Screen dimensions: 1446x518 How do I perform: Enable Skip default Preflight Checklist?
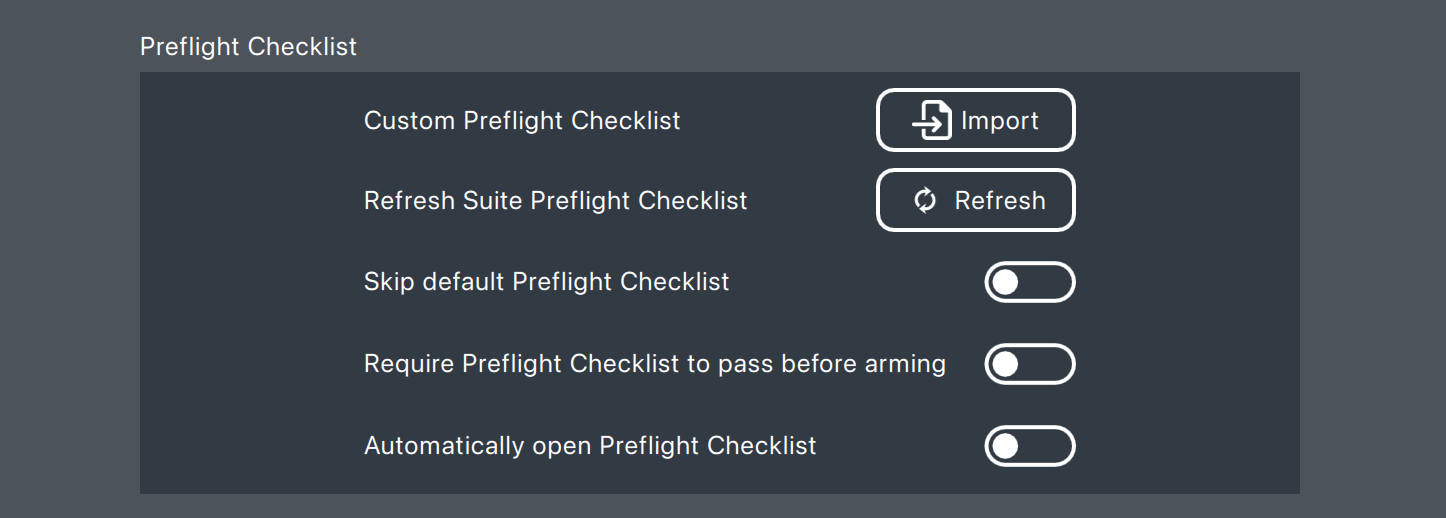point(1029,282)
